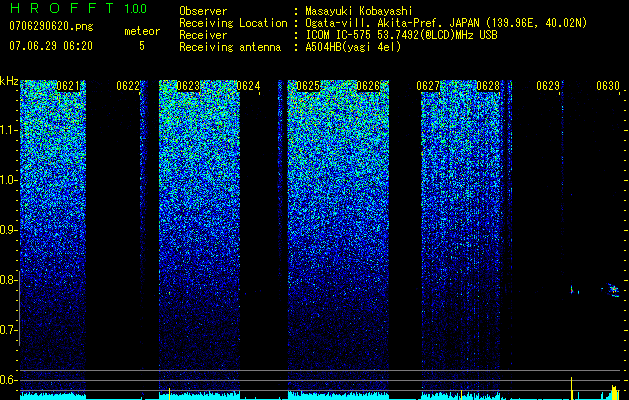
Task: Click the Receiving antenna label
Action: click(x=230, y=47)
